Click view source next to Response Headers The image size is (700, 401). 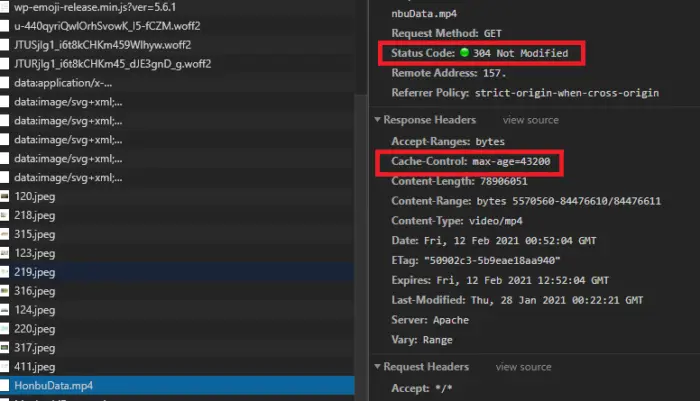pyautogui.click(x=531, y=120)
